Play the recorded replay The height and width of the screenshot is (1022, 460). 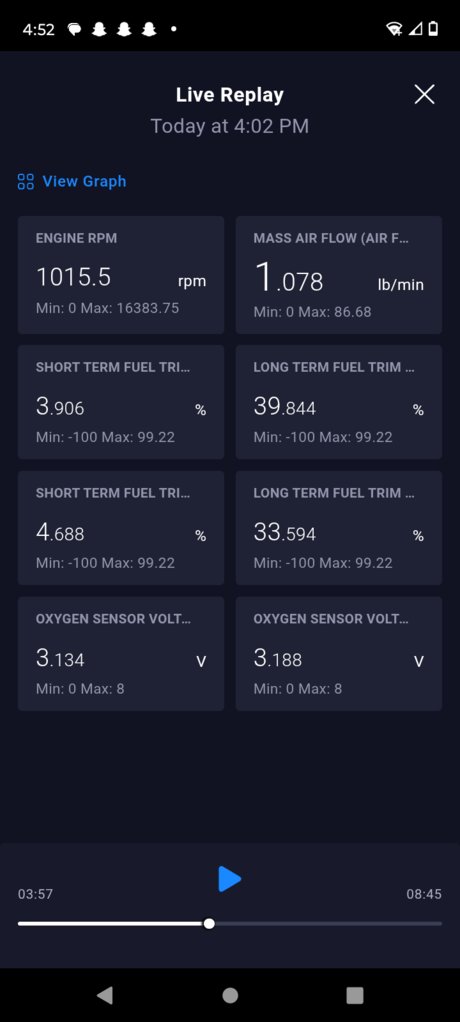pyautogui.click(x=229, y=879)
